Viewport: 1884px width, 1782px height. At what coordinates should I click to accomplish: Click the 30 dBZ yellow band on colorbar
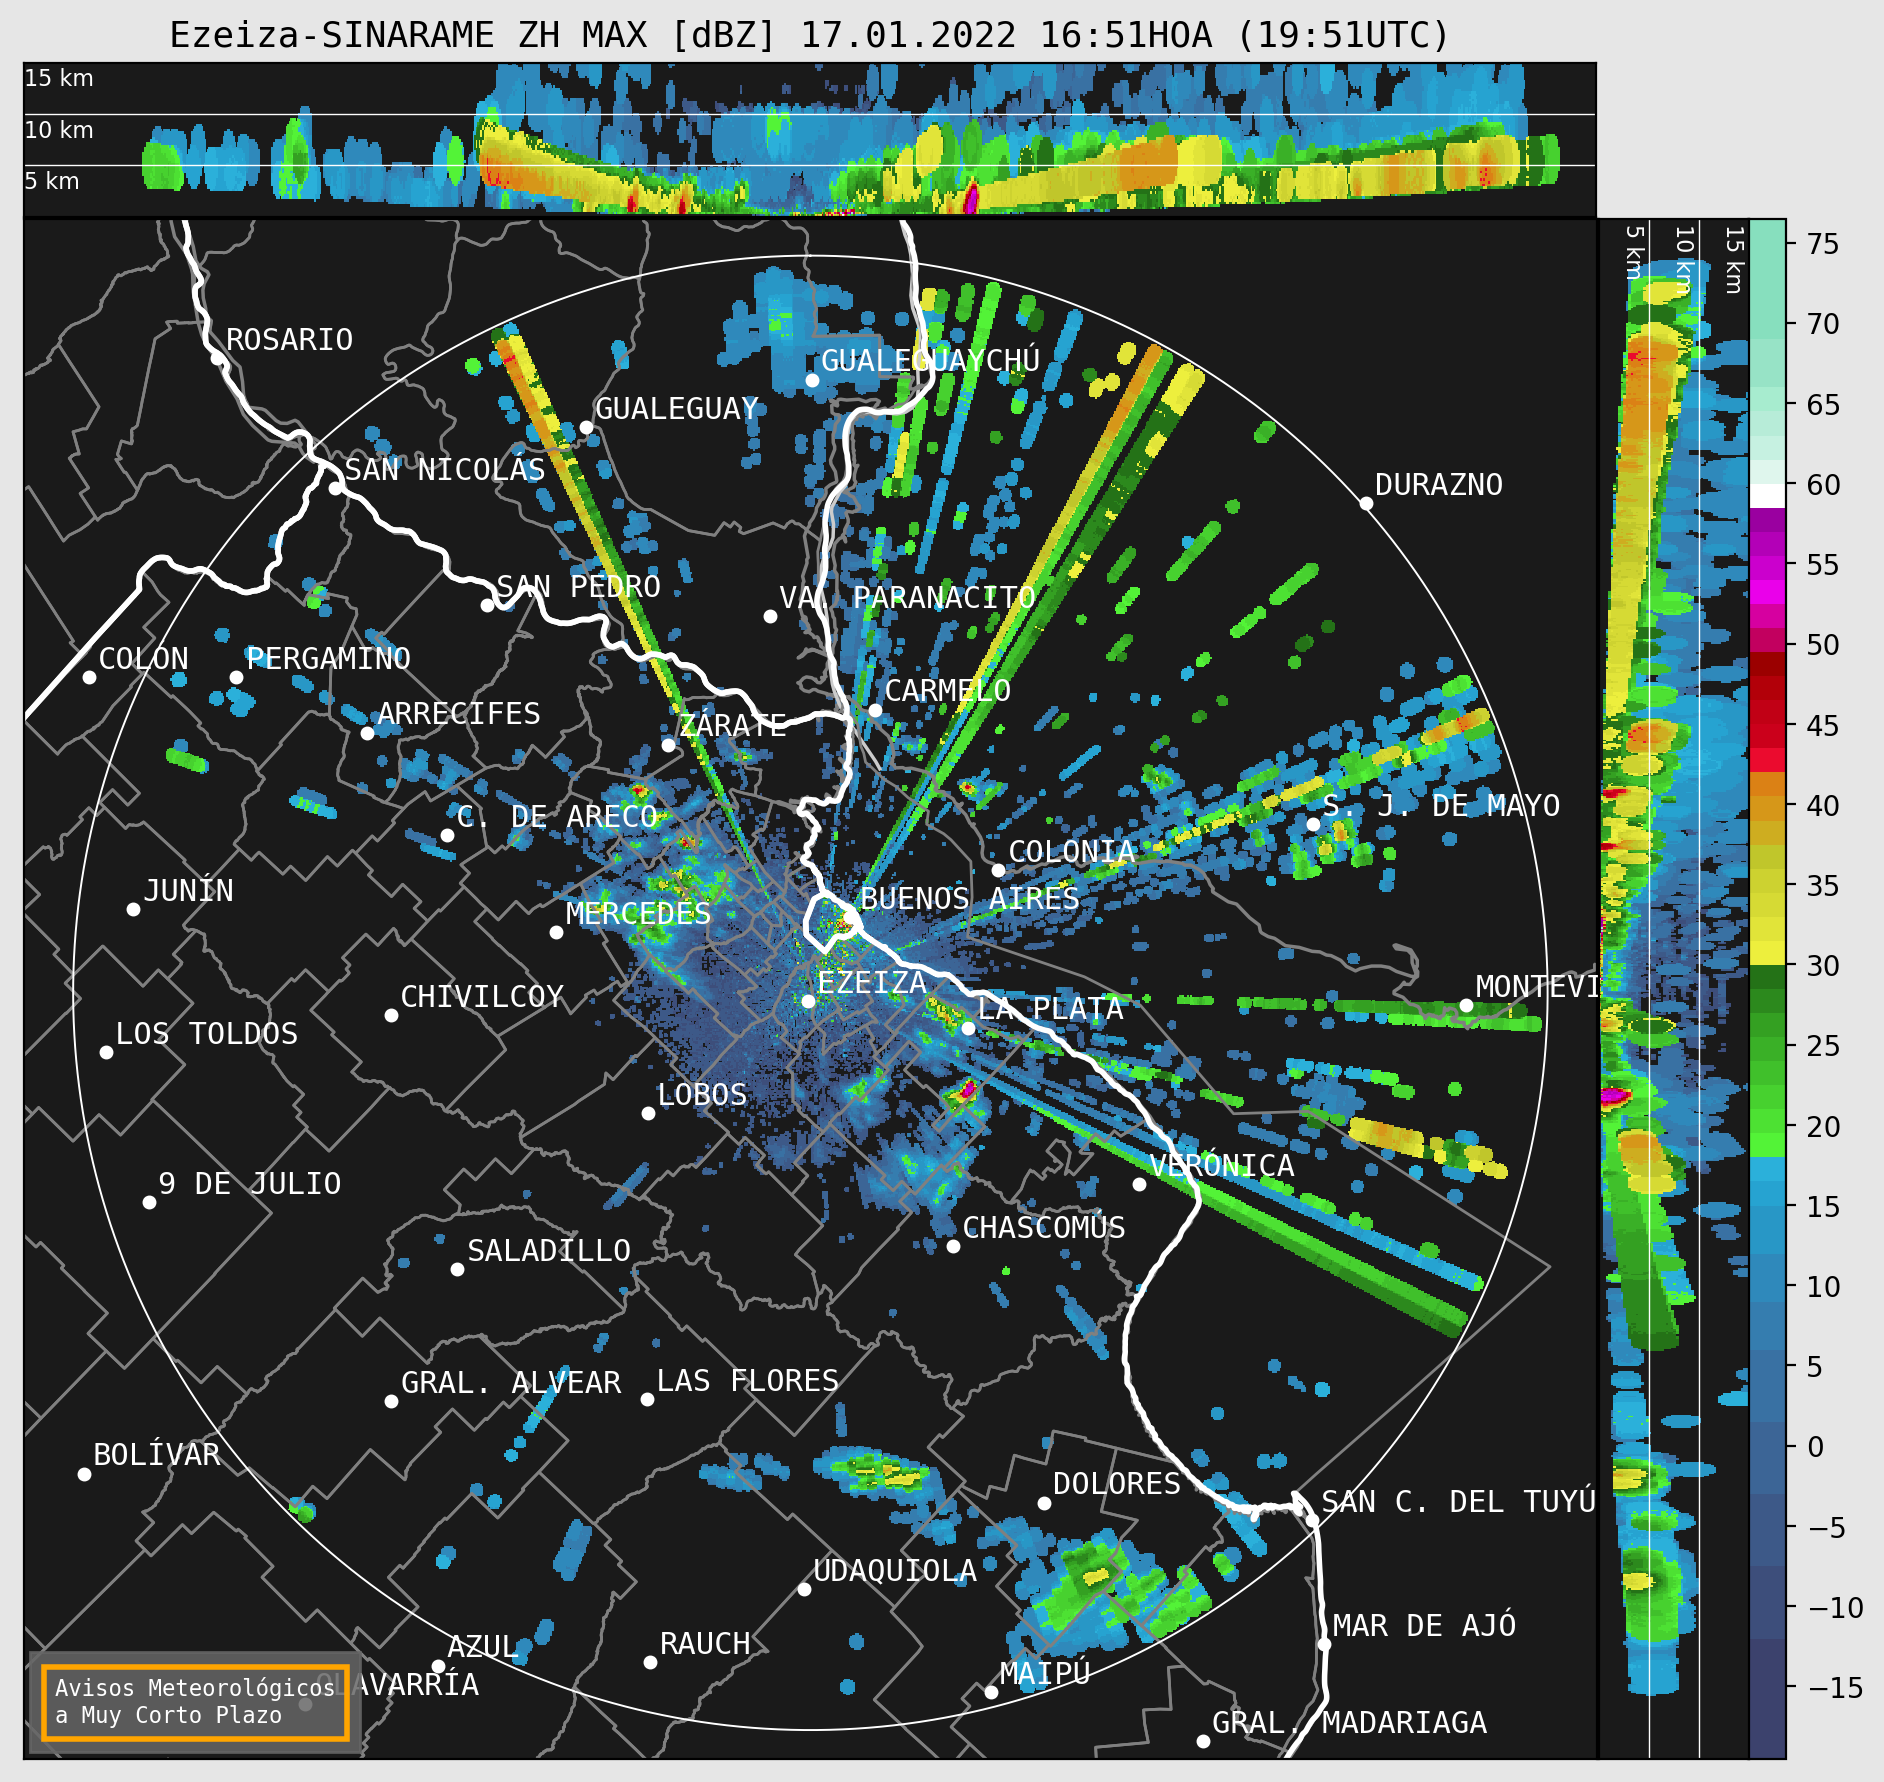pos(1767,953)
